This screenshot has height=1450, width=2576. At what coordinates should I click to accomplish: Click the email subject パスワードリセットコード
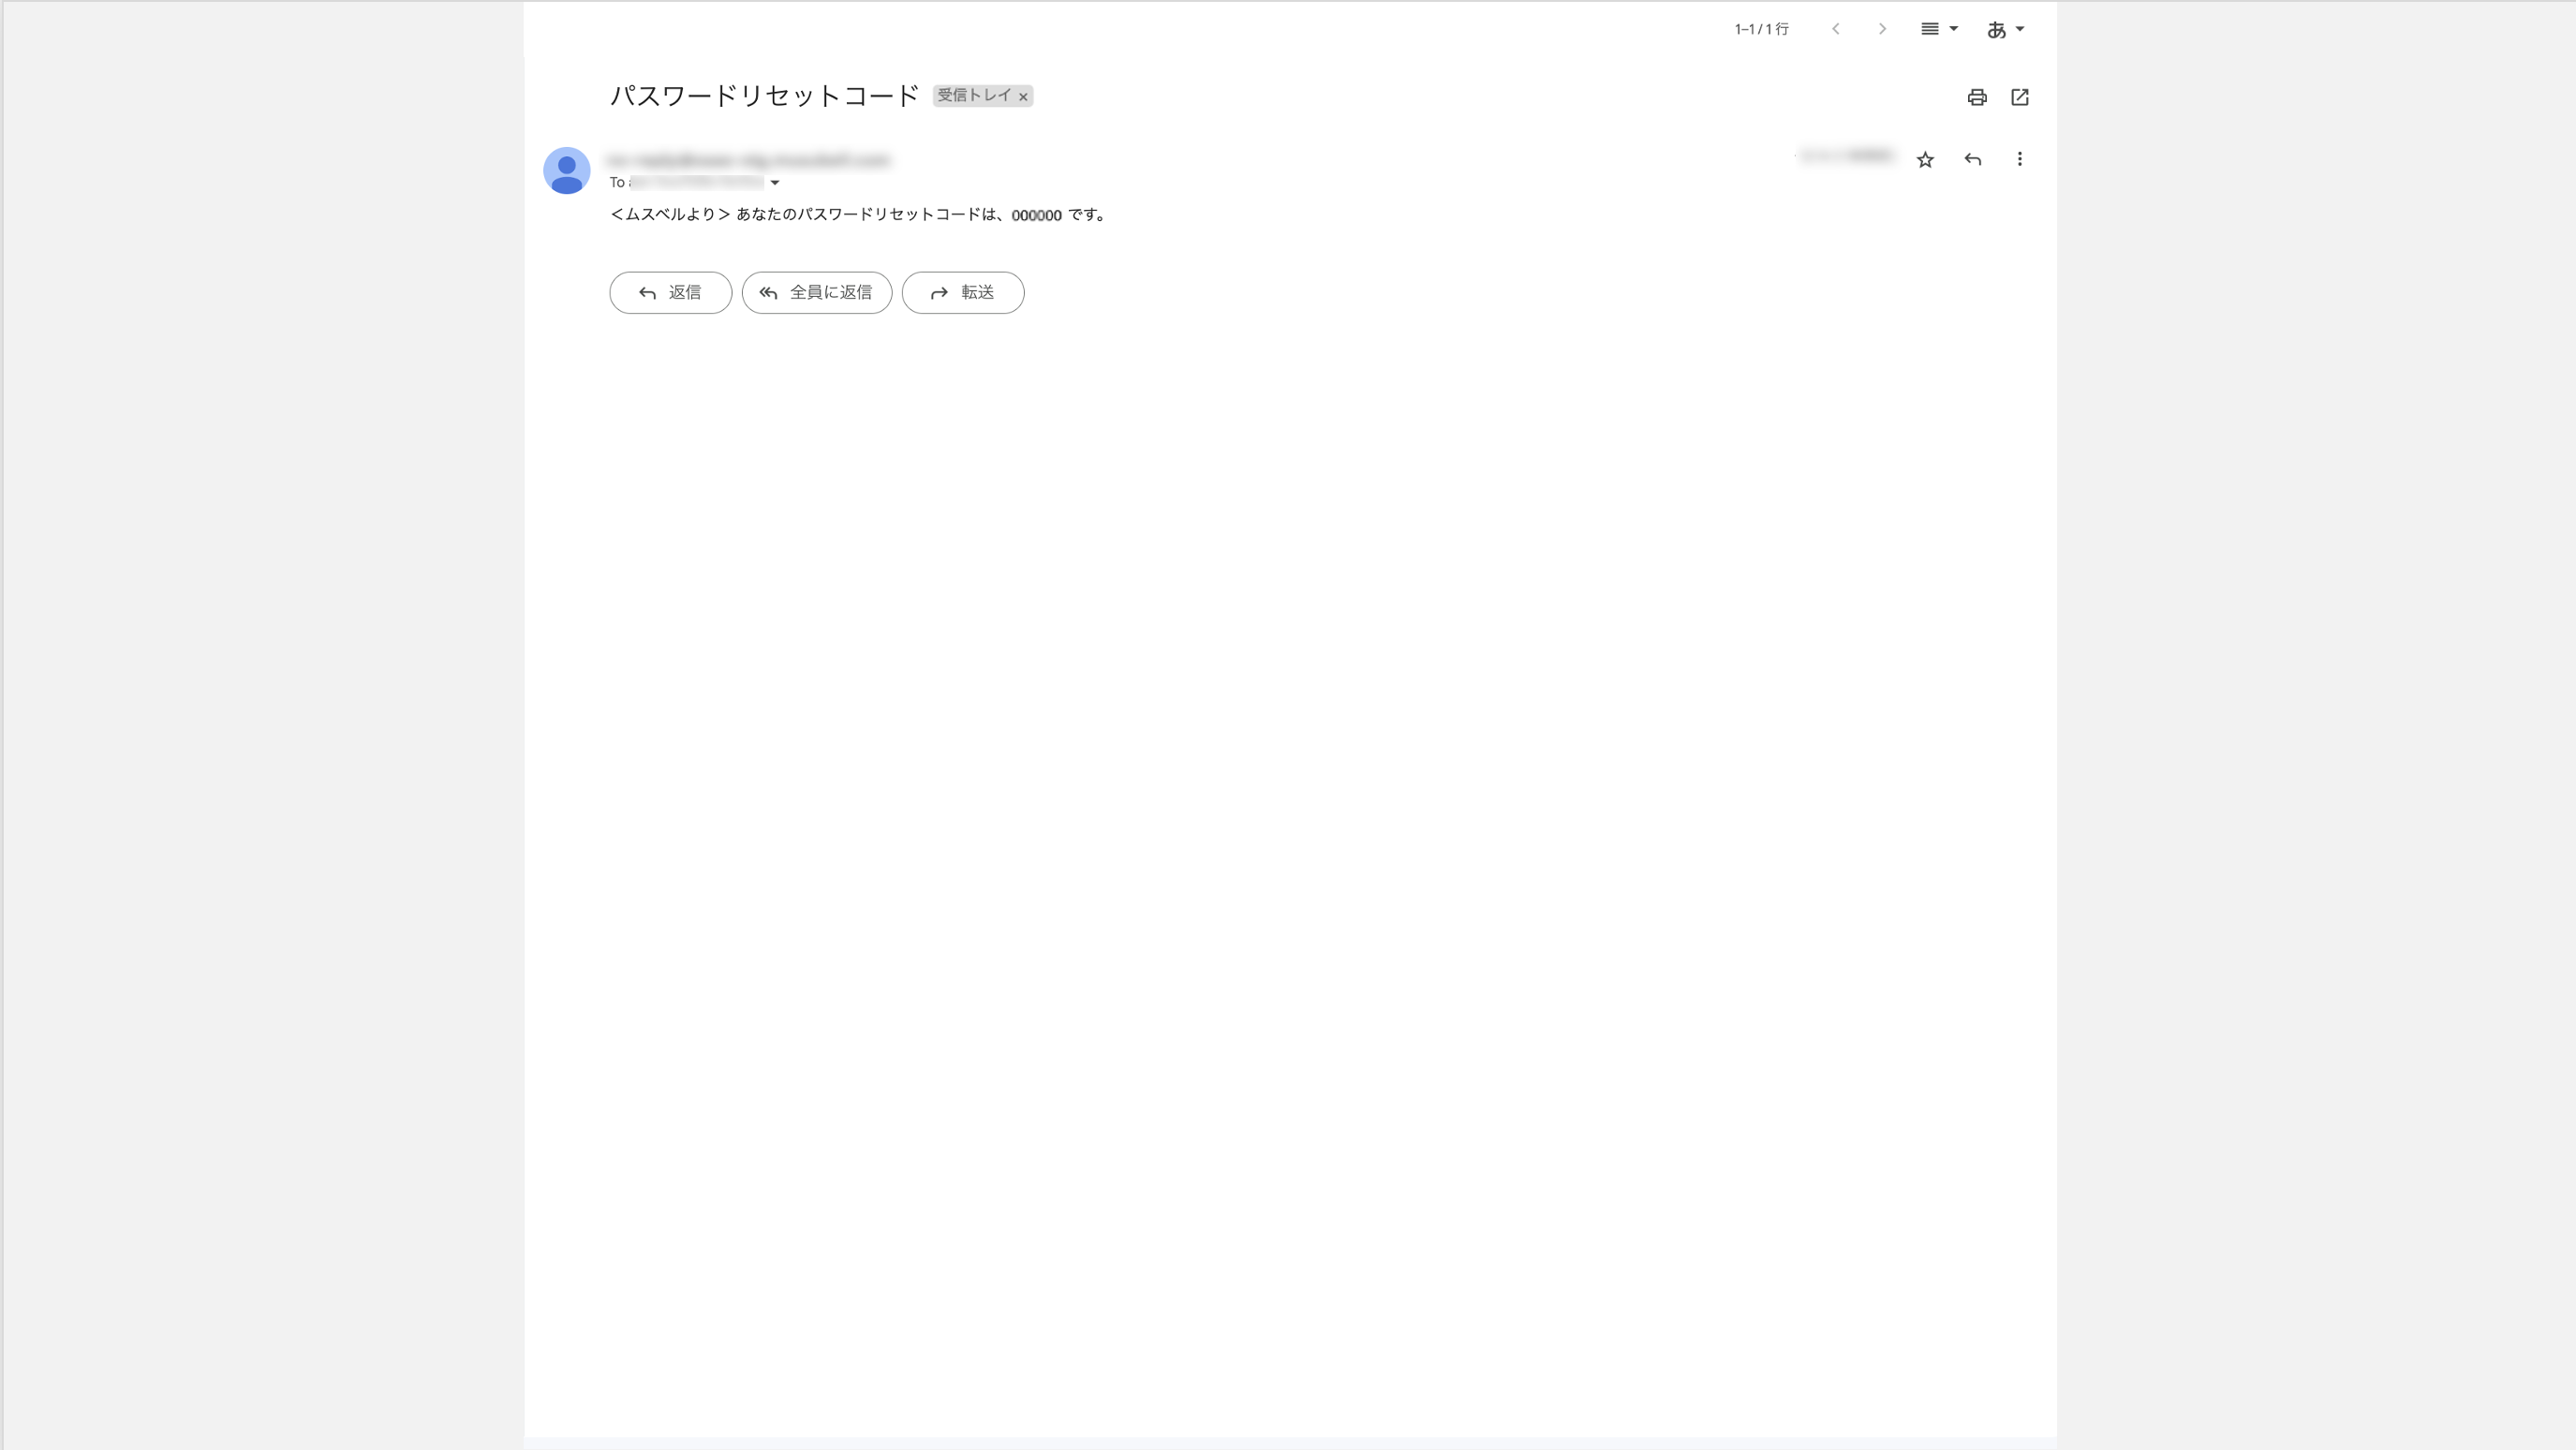coord(764,96)
